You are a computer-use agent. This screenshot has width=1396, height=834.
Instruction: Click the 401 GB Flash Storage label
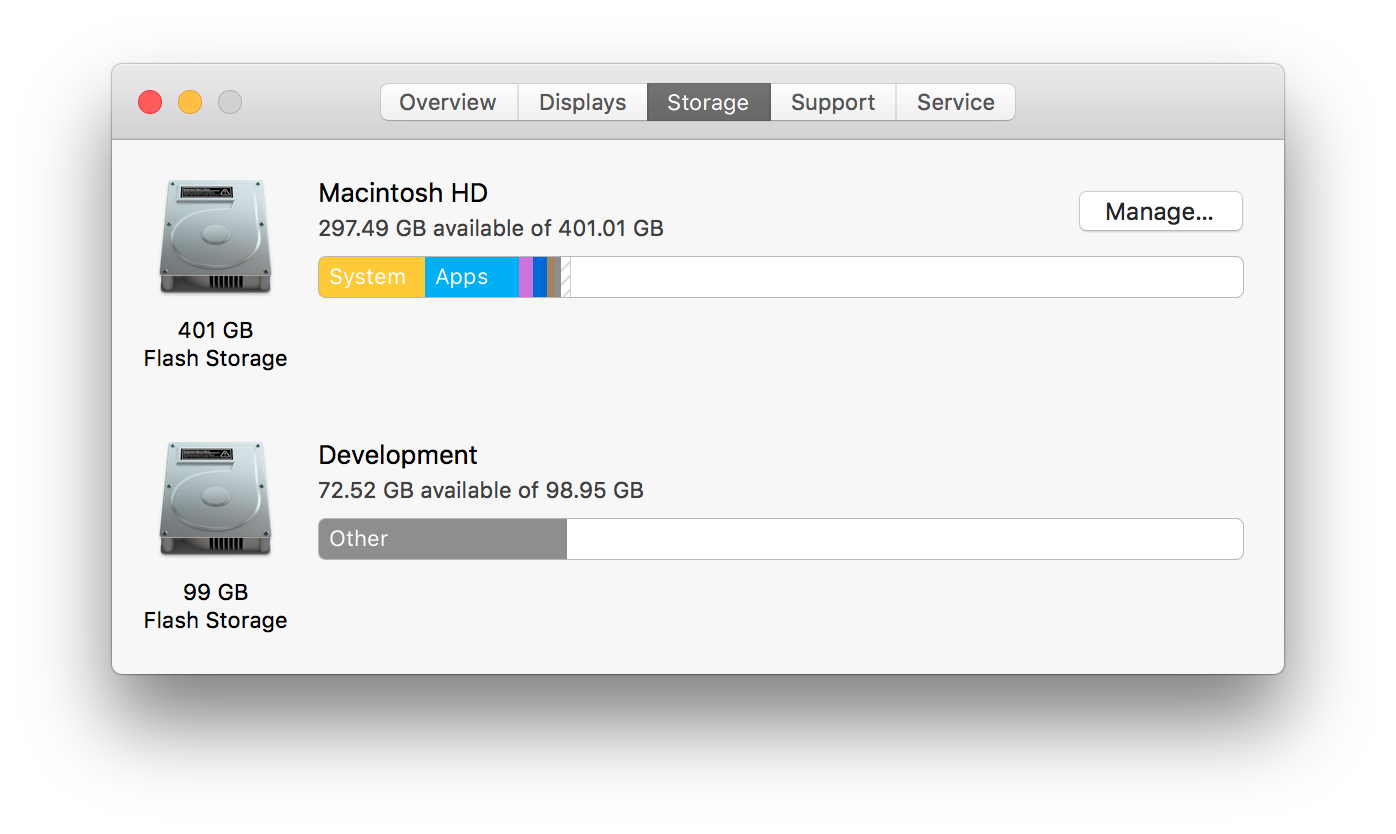click(215, 344)
